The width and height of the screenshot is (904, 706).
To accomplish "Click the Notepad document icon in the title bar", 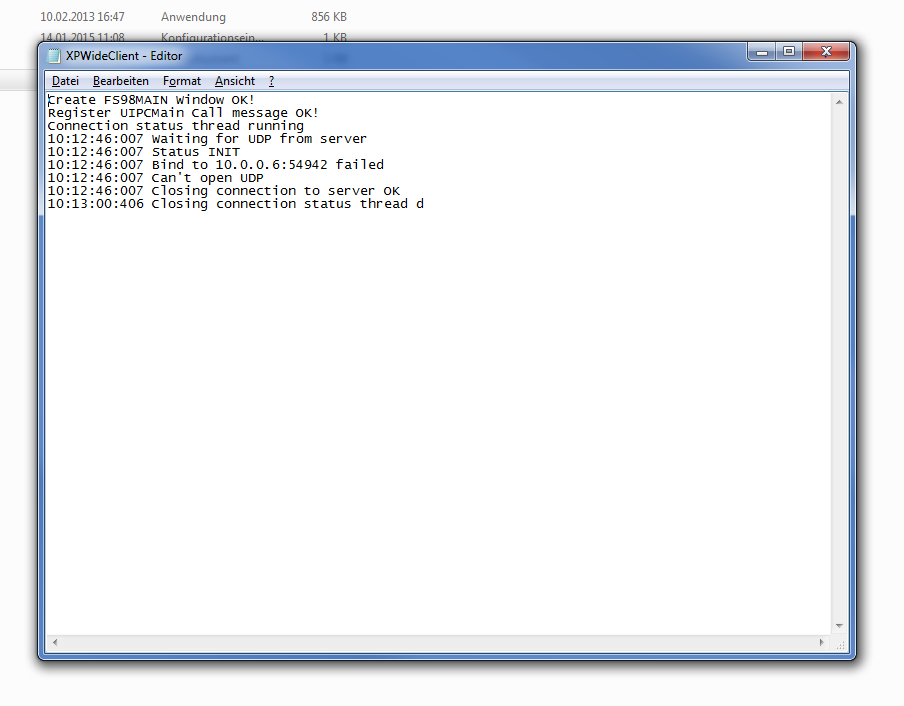I will (x=53, y=56).
